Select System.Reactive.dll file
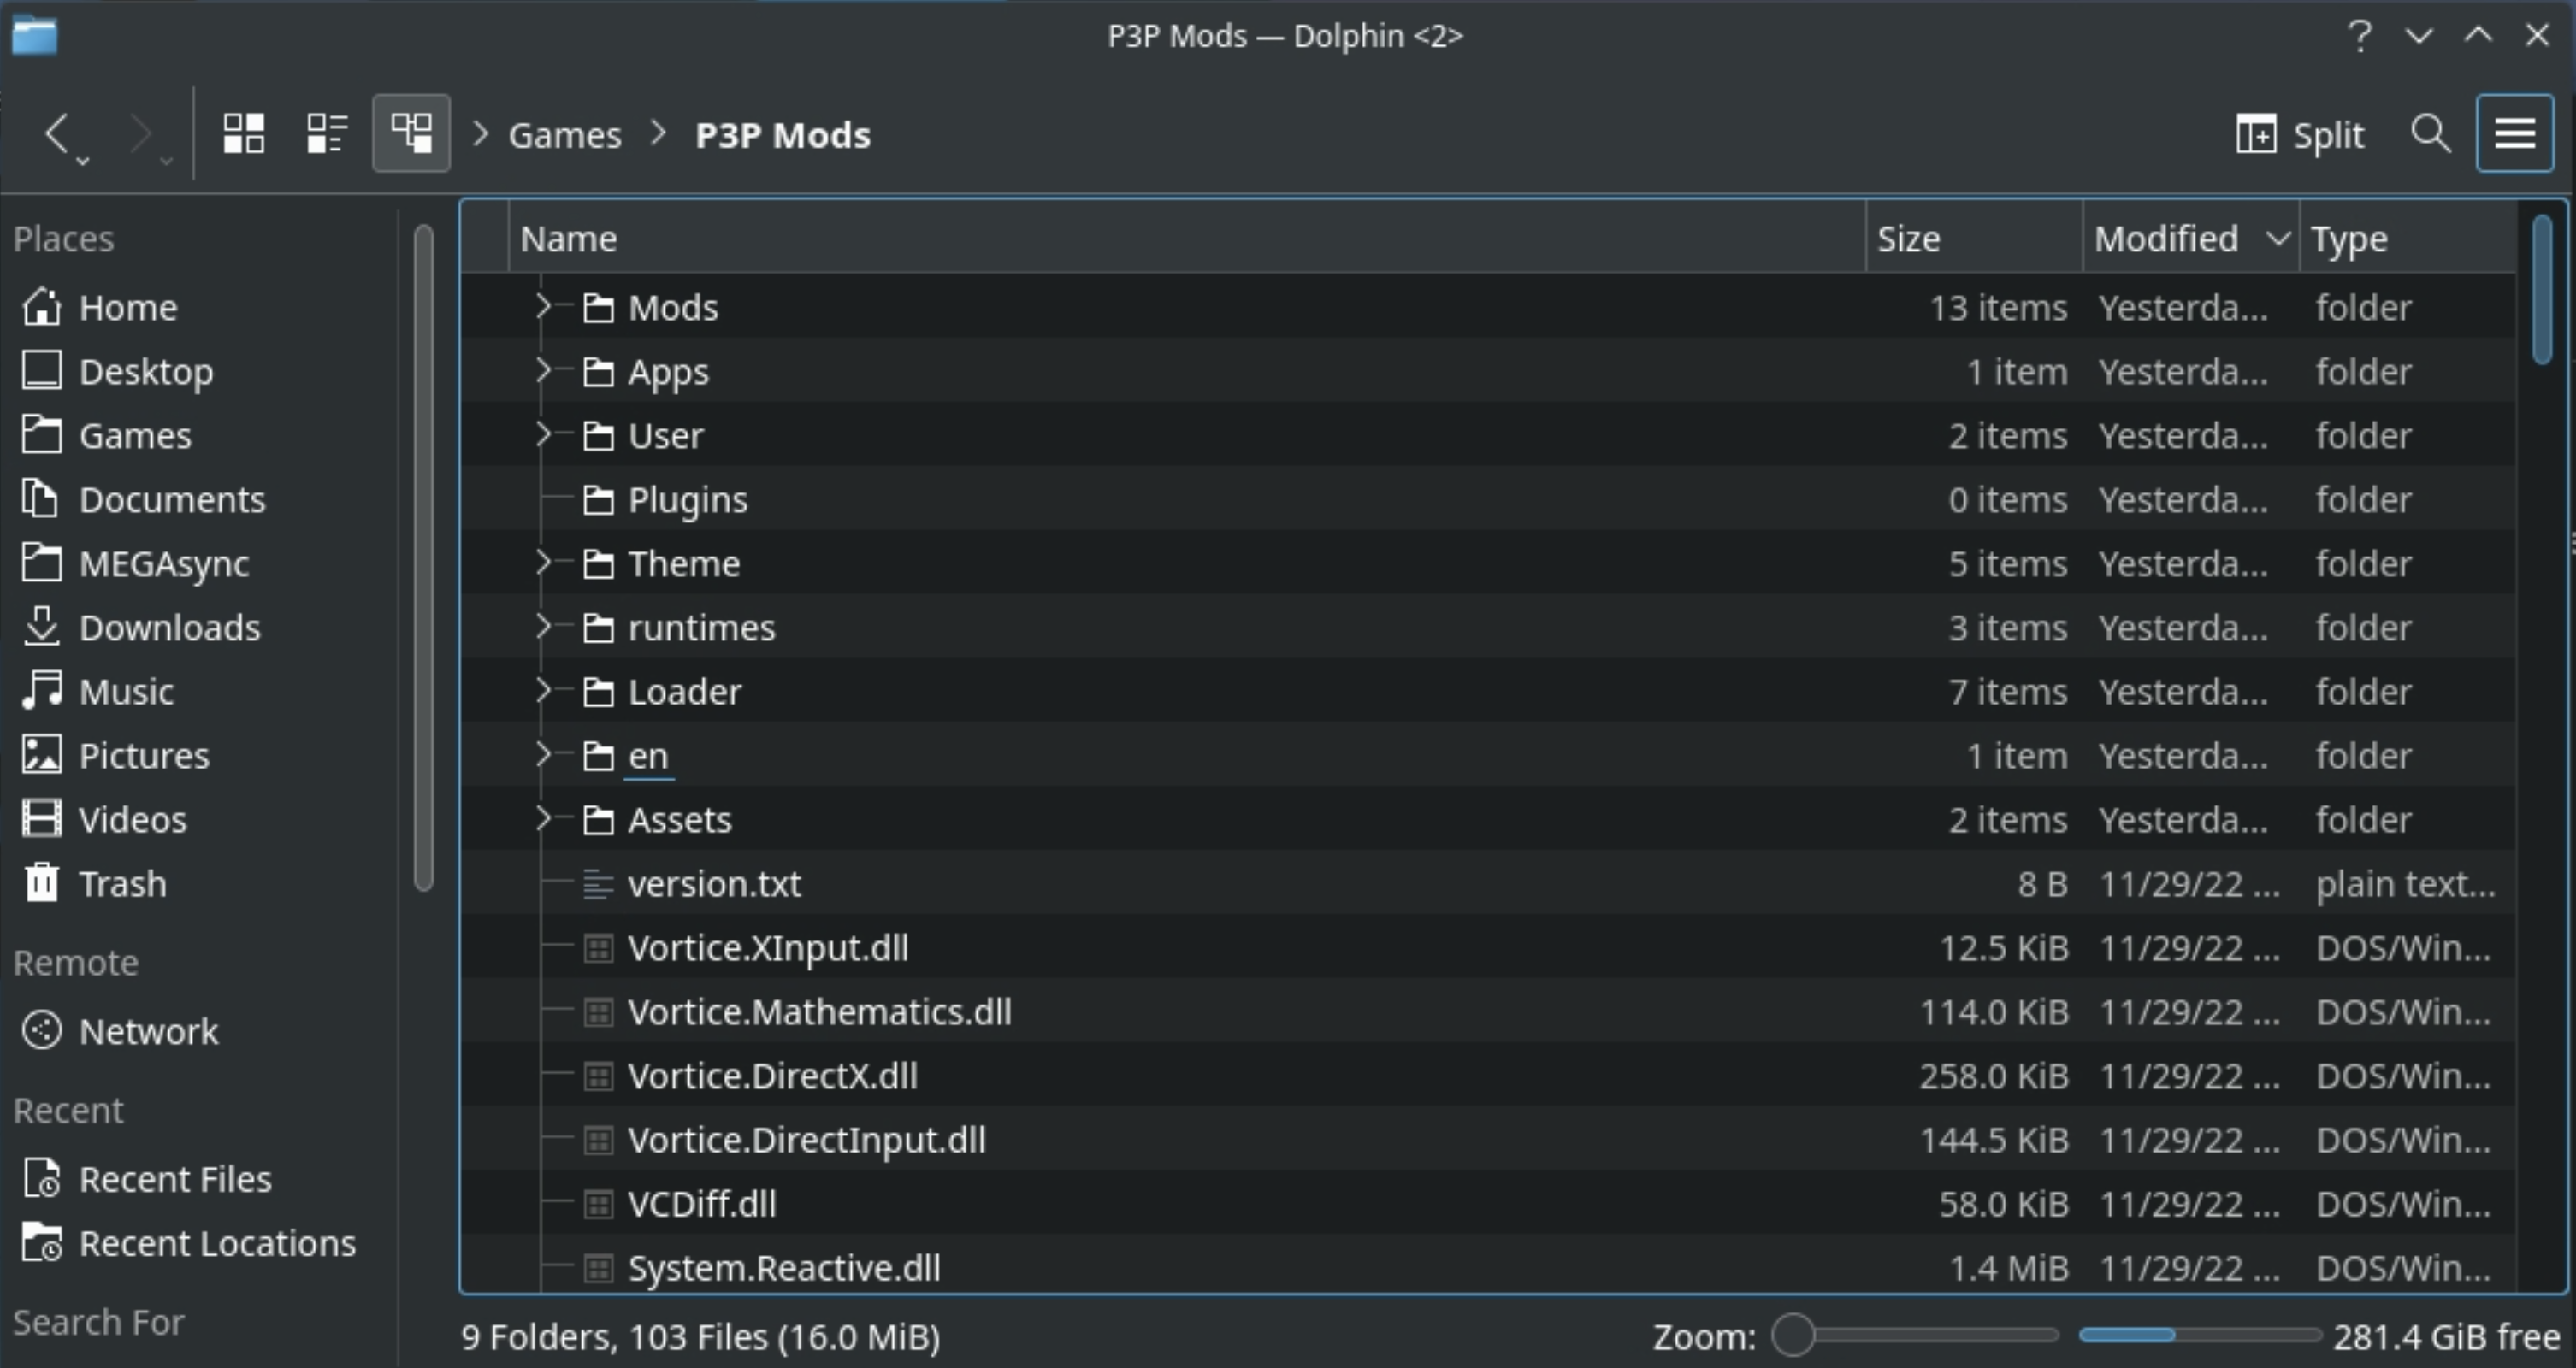 (784, 1267)
